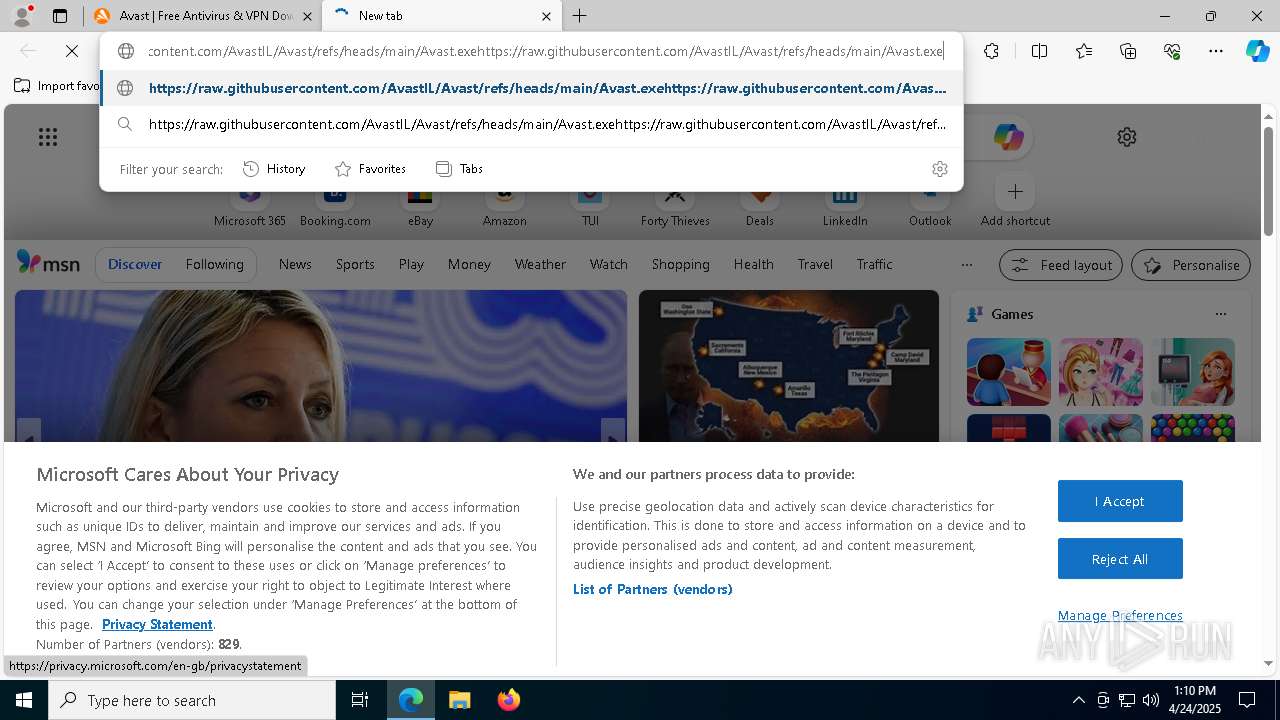1280x720 pixels.
Task: Filter search by Tabs
Action: [x=460, y=169]
